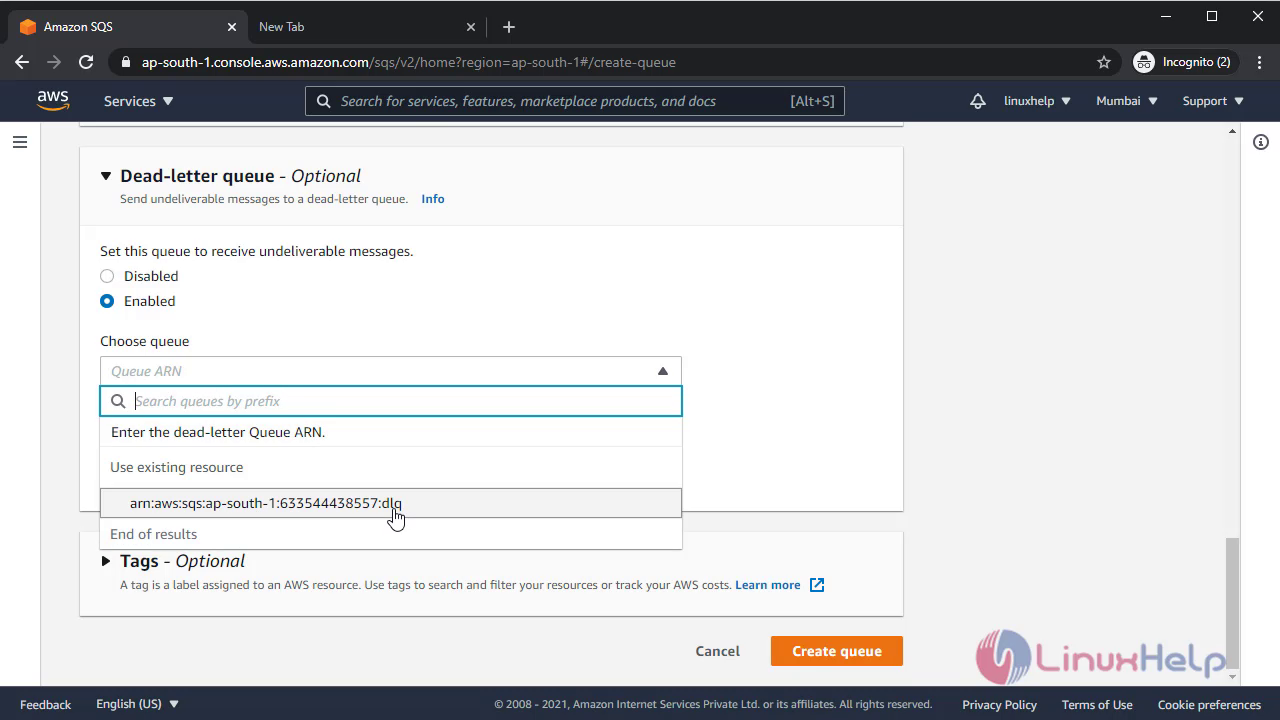The width and height of the screenshot is (1280, 720).
Task: Bookmark this page with the star icon
Action: point(1104,62)
